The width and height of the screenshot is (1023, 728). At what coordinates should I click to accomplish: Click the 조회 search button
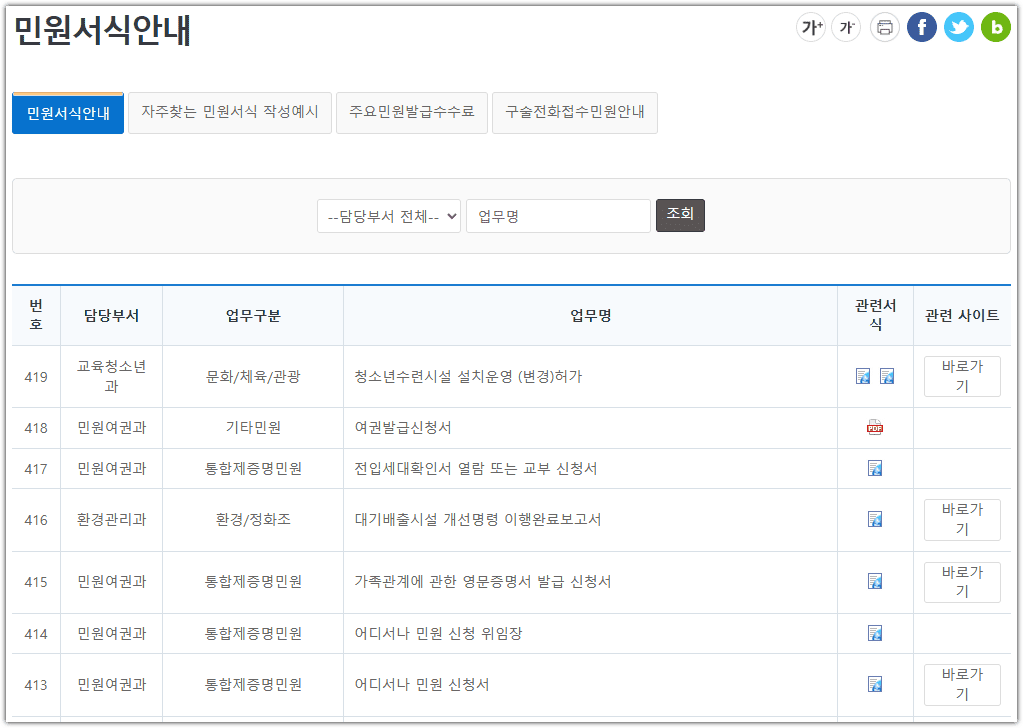680,215
